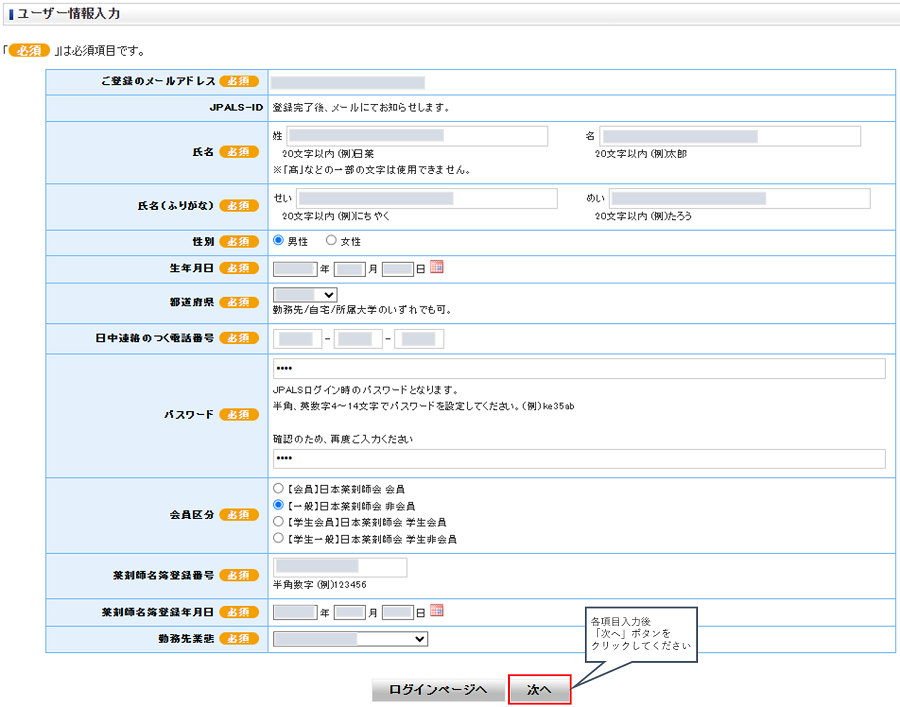
Task: Select the 男性 gender radio button
Action: 279,241
